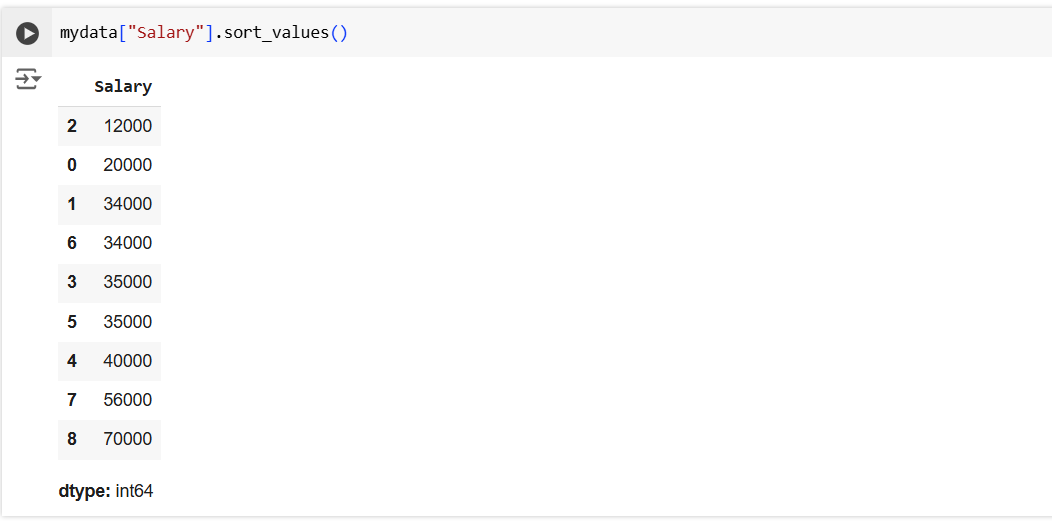
Task: Click the 70000 salary value
Action: pyautogui.click(x=127, y=439)
